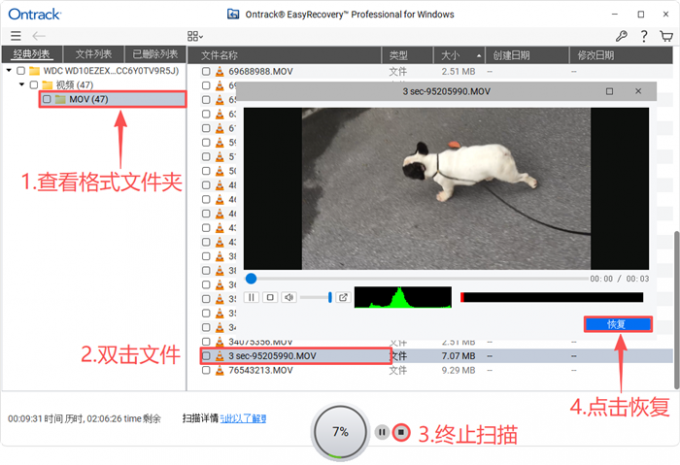Switch to the 已删除列表 tab
Screen dimensions: 680x465
[155, 55]
